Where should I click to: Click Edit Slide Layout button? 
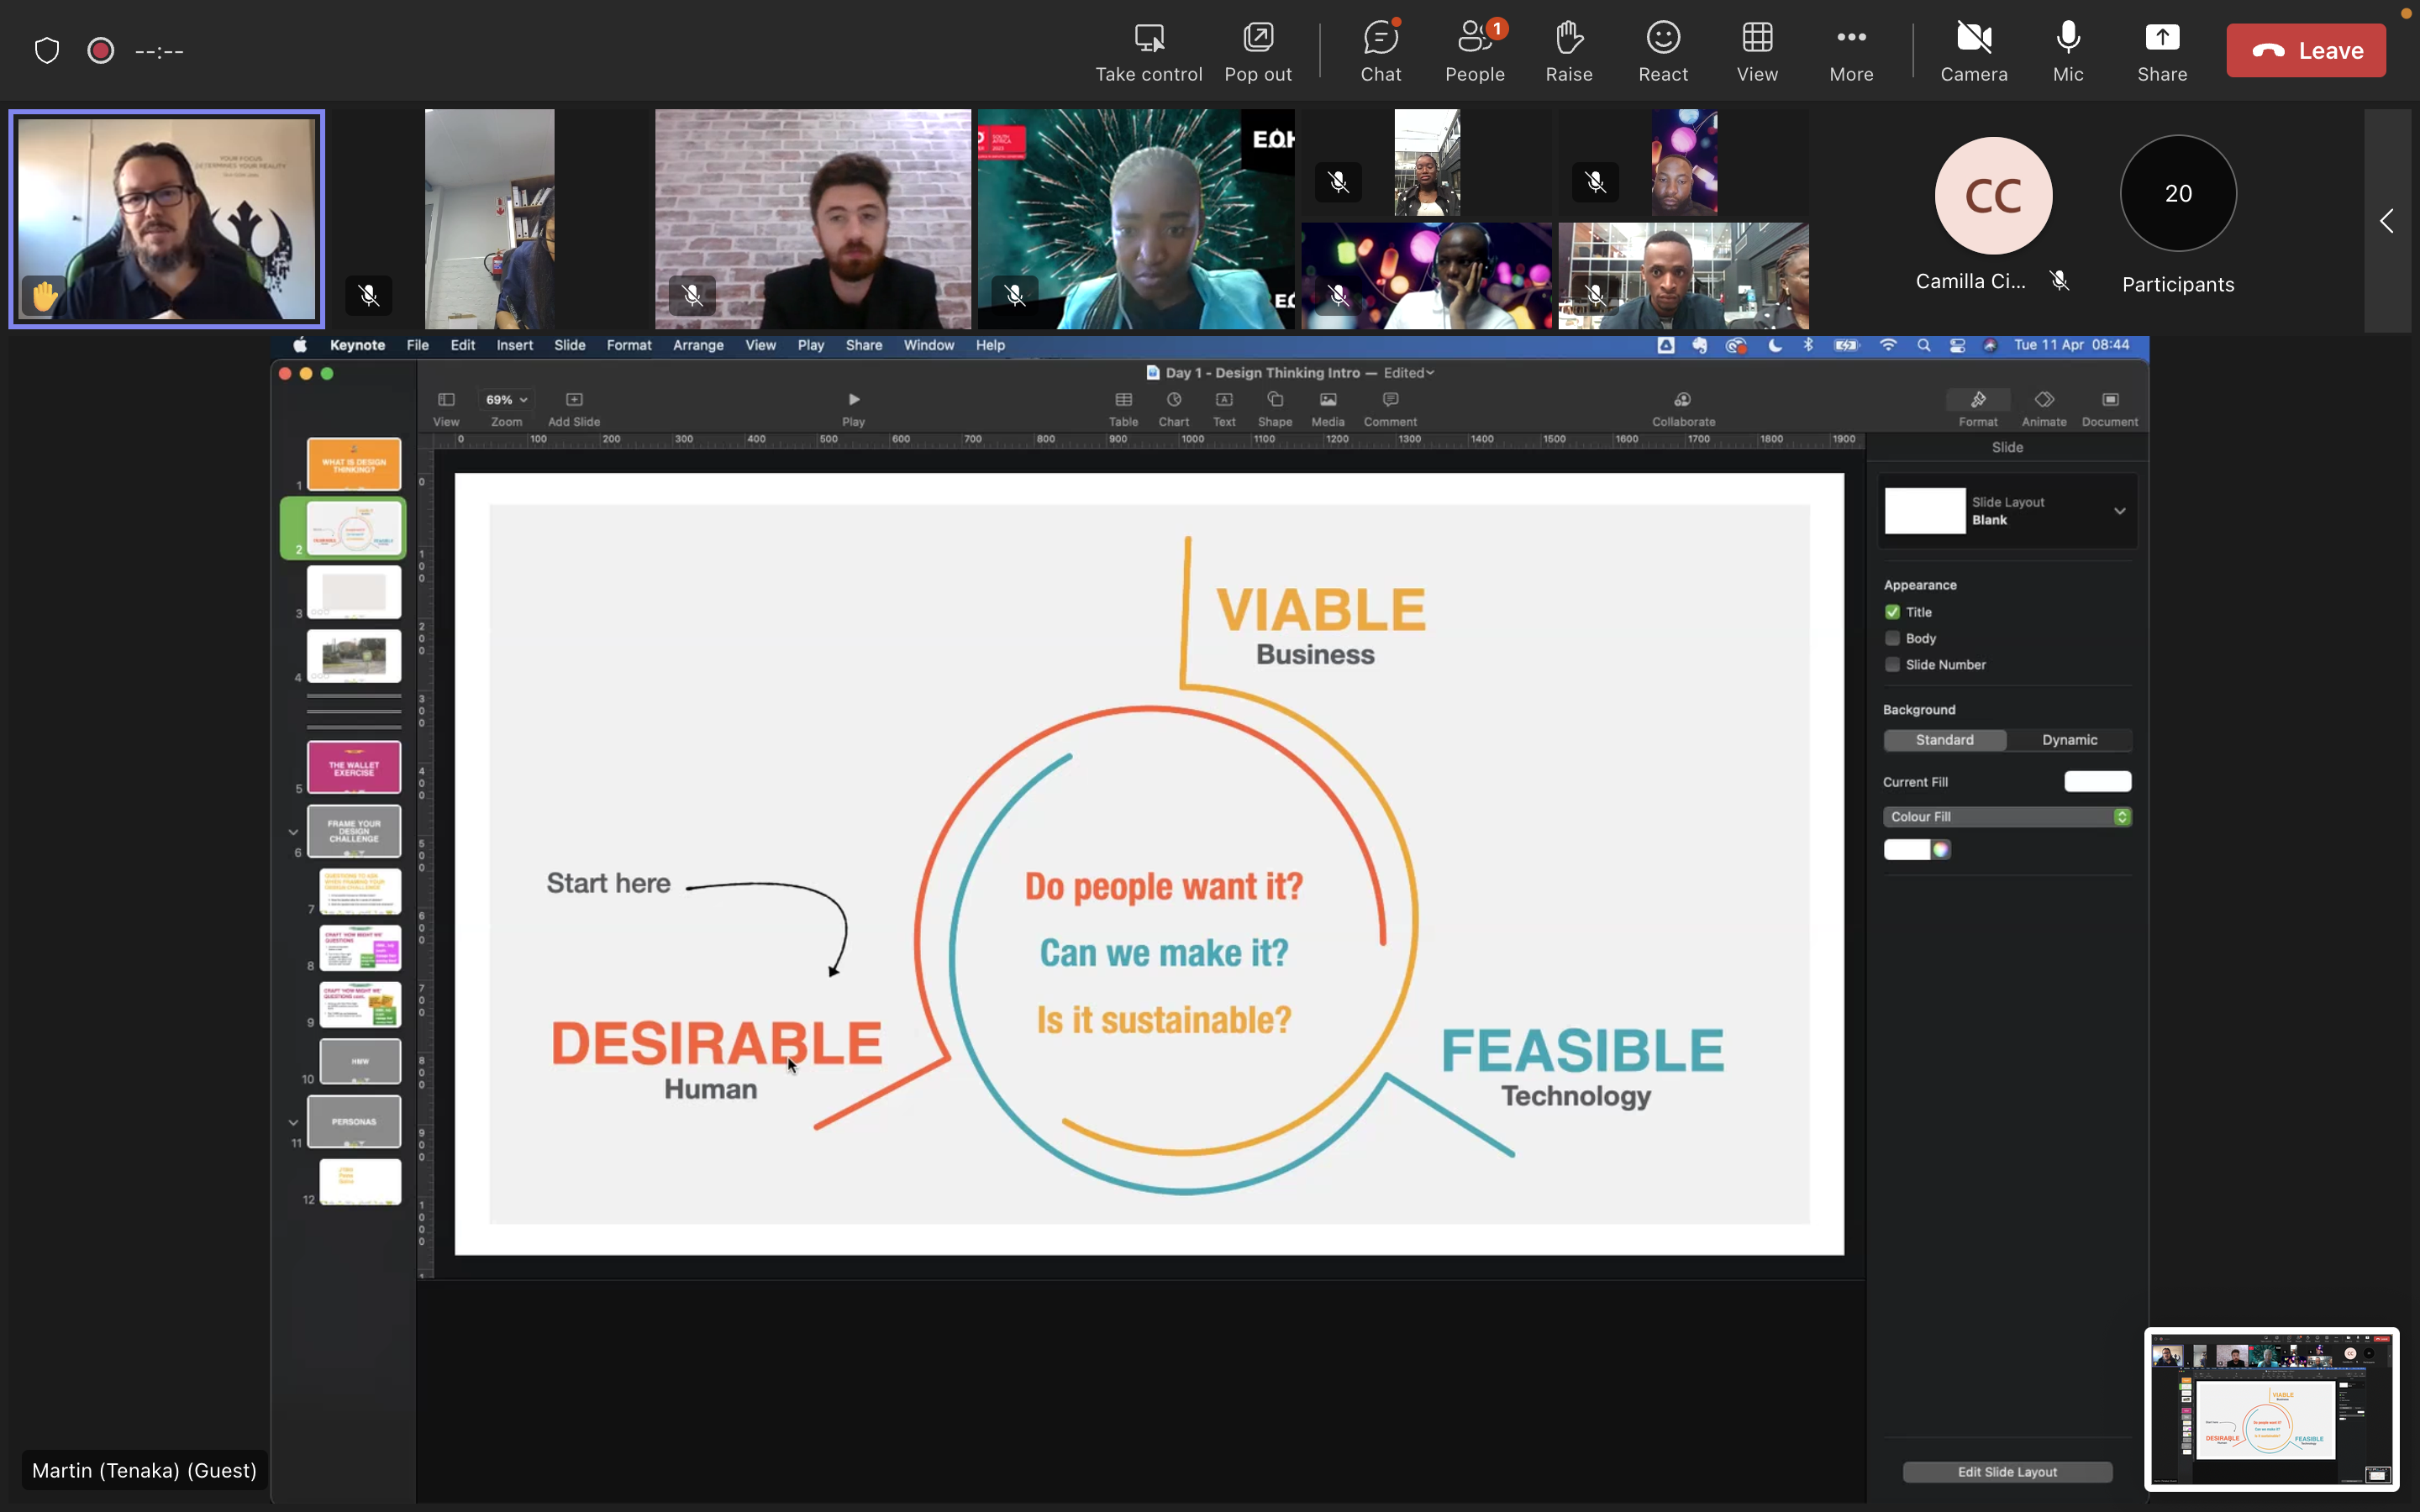click(2006, 1472)
